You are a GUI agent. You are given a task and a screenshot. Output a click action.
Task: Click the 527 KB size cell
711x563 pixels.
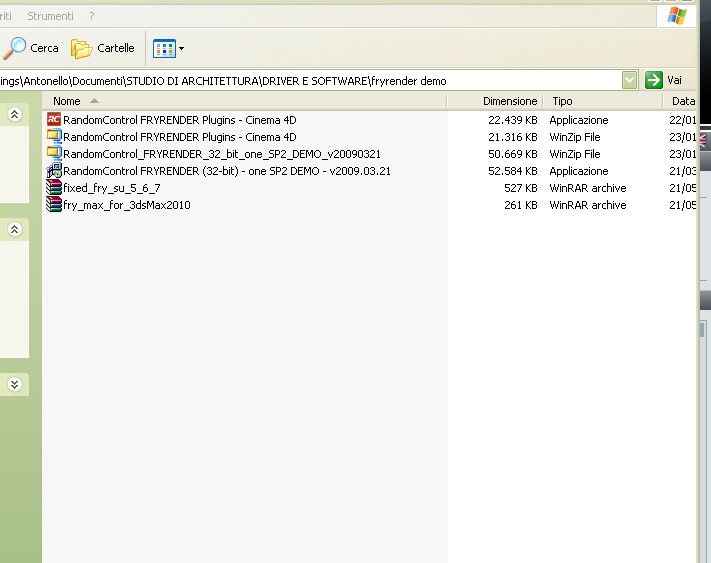[521, 188]
